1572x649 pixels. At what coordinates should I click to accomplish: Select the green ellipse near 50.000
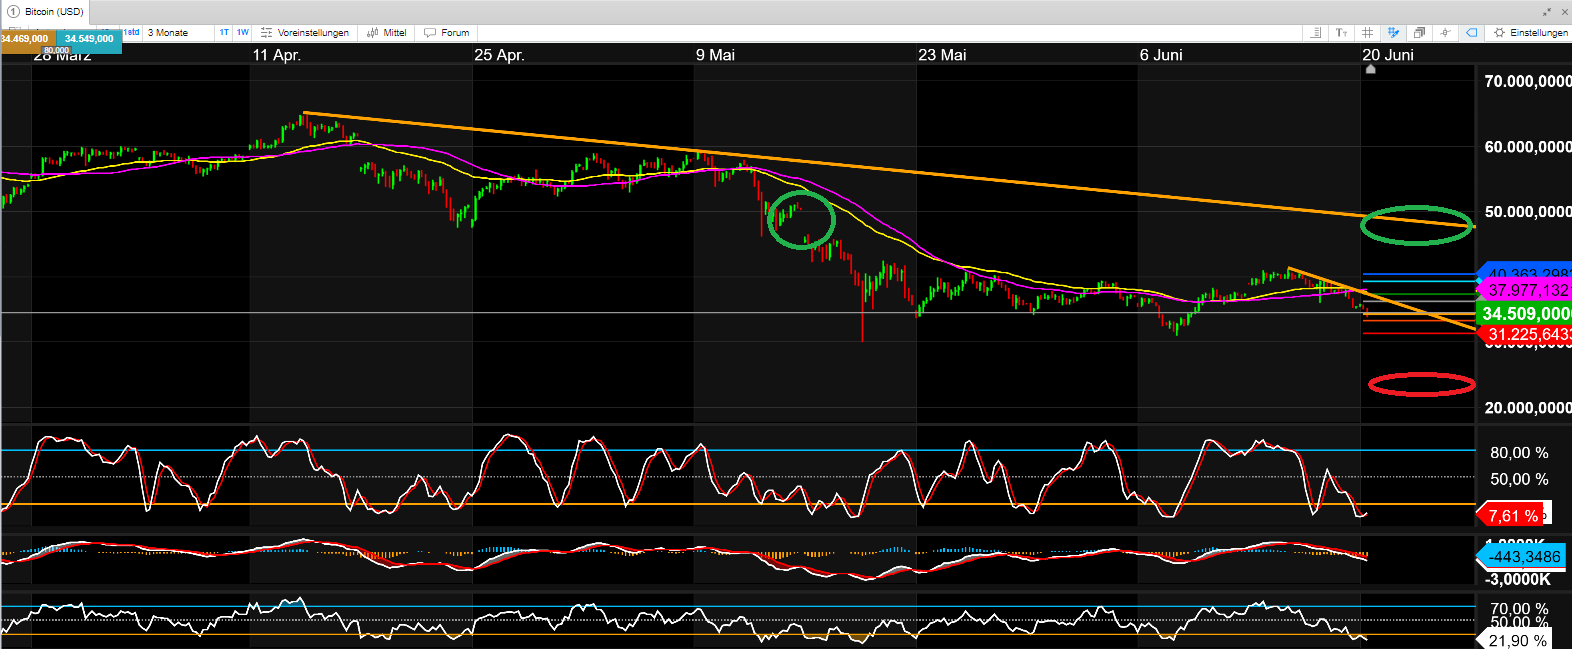[1416, 225]
